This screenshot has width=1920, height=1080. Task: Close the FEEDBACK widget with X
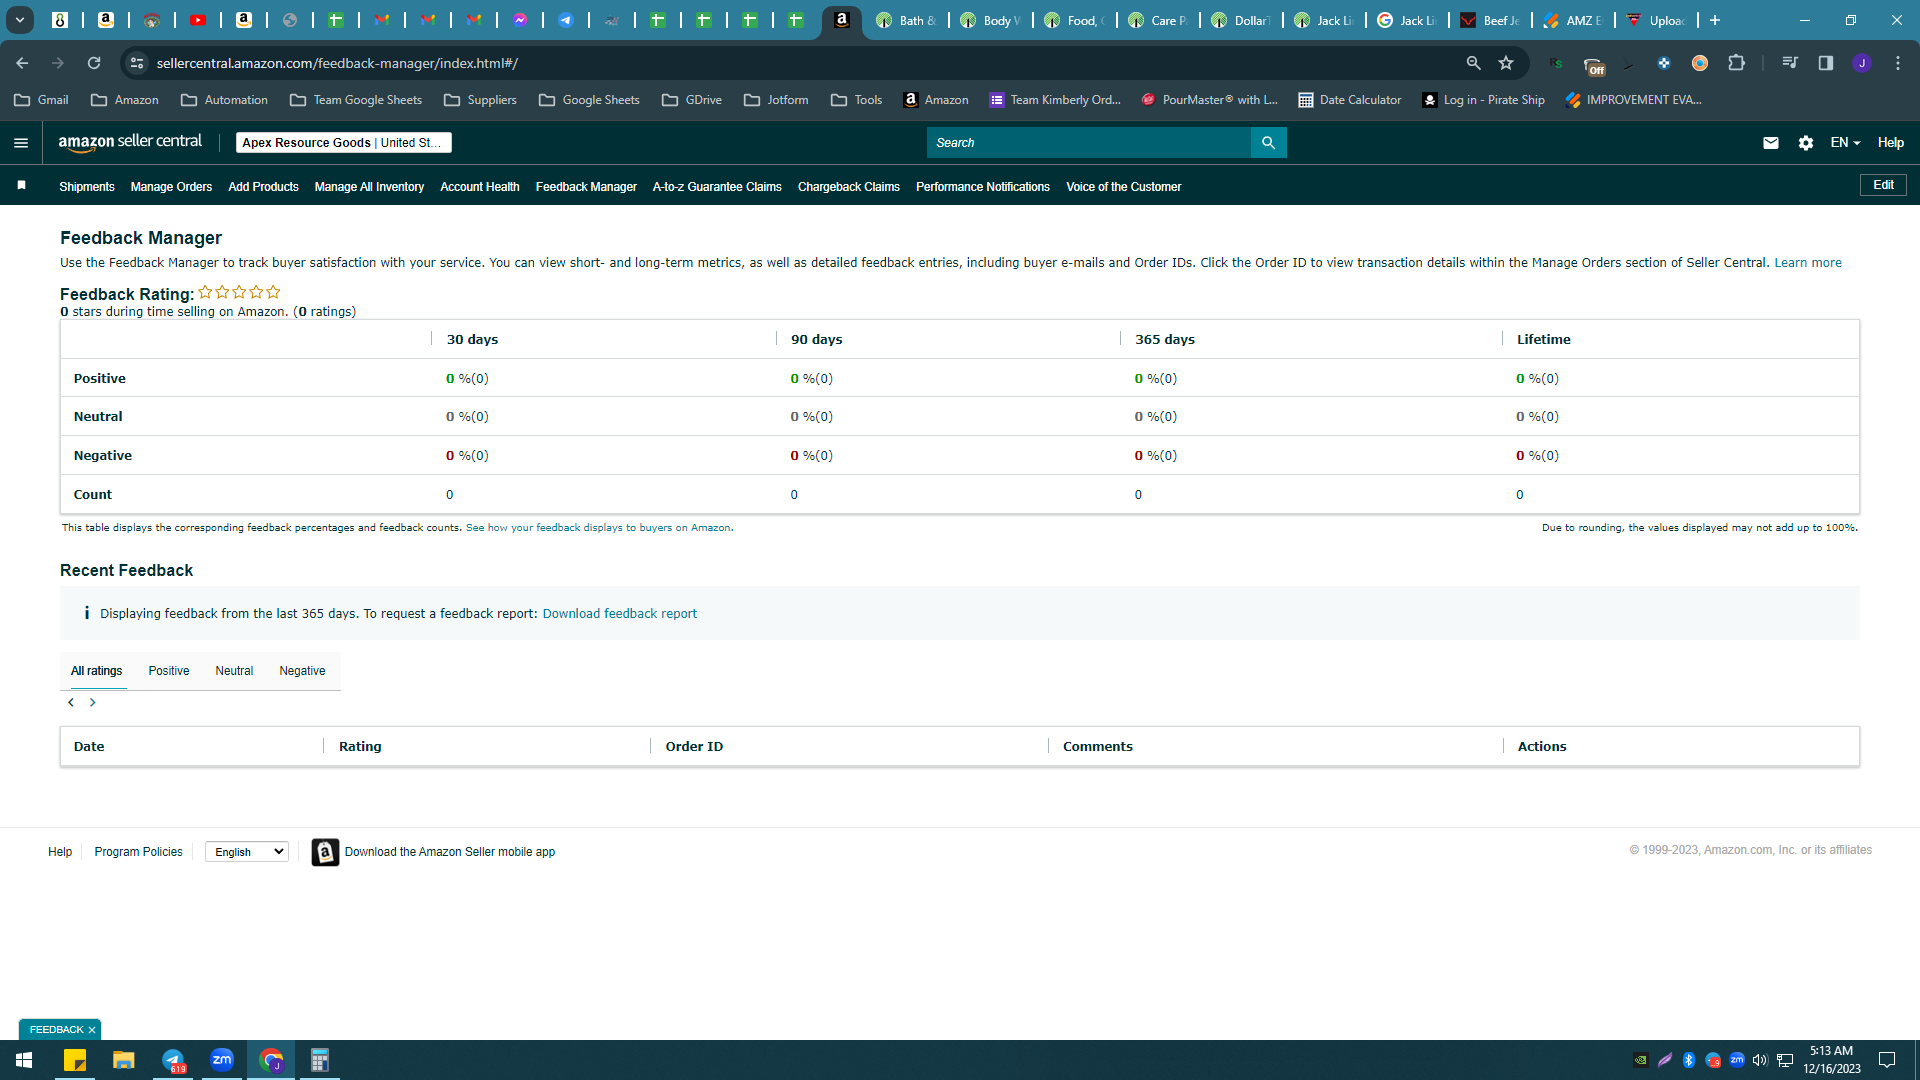92,1030
